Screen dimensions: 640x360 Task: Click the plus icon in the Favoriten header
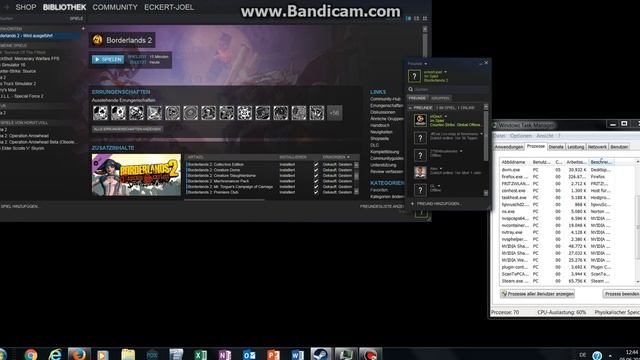(x=83, y=29)
